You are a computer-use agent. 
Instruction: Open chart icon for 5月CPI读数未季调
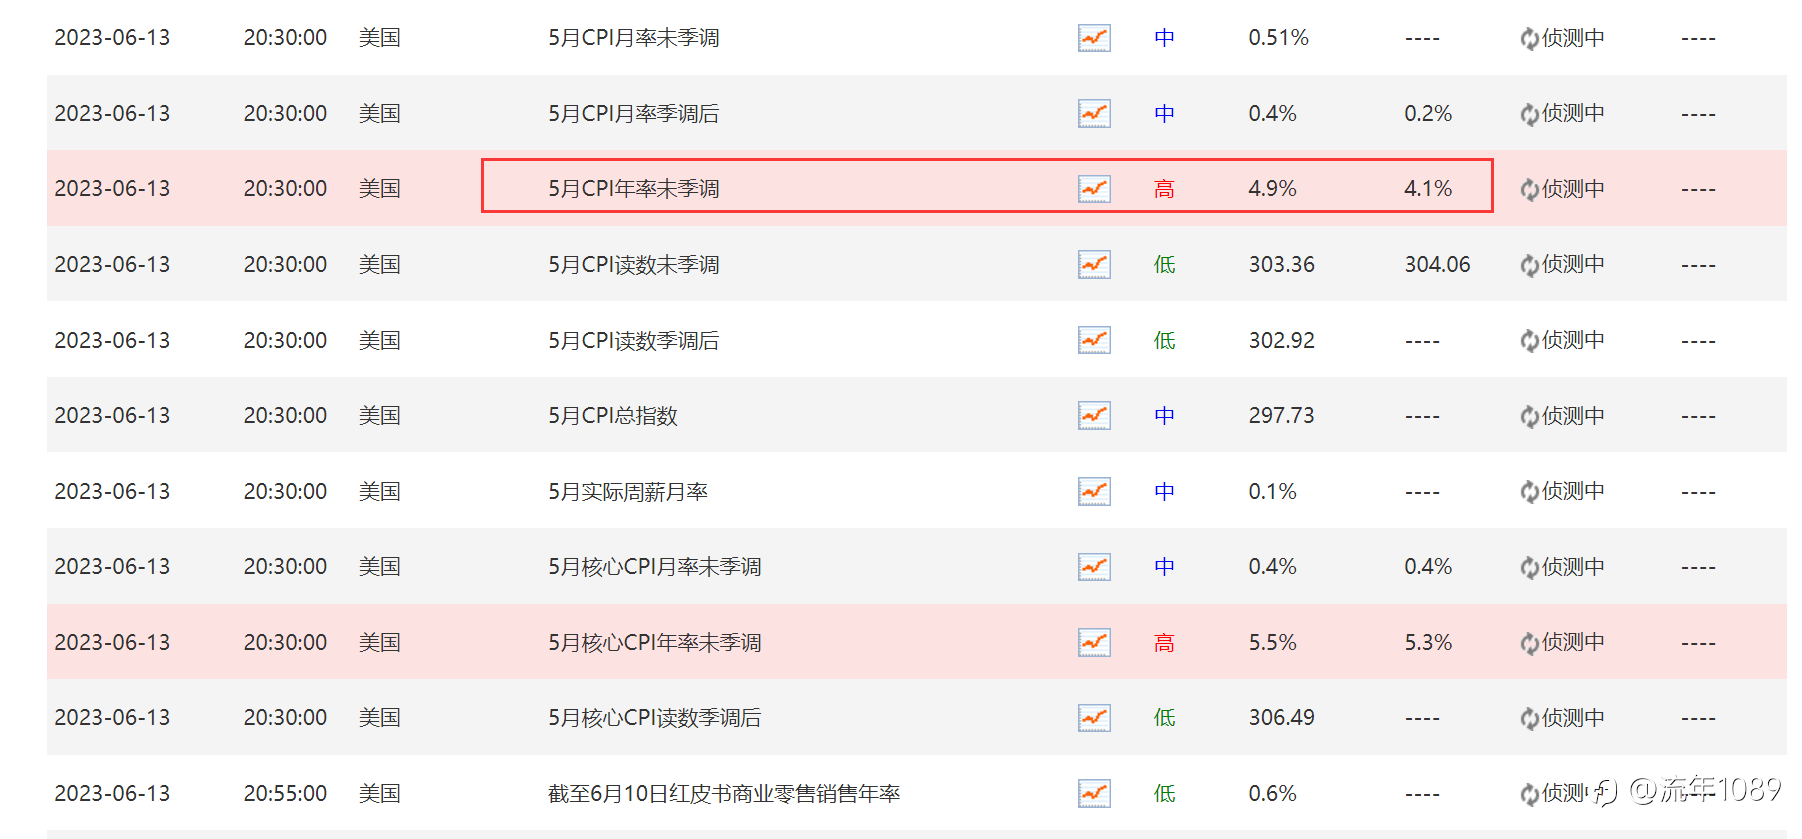[x=1094, y=264]
